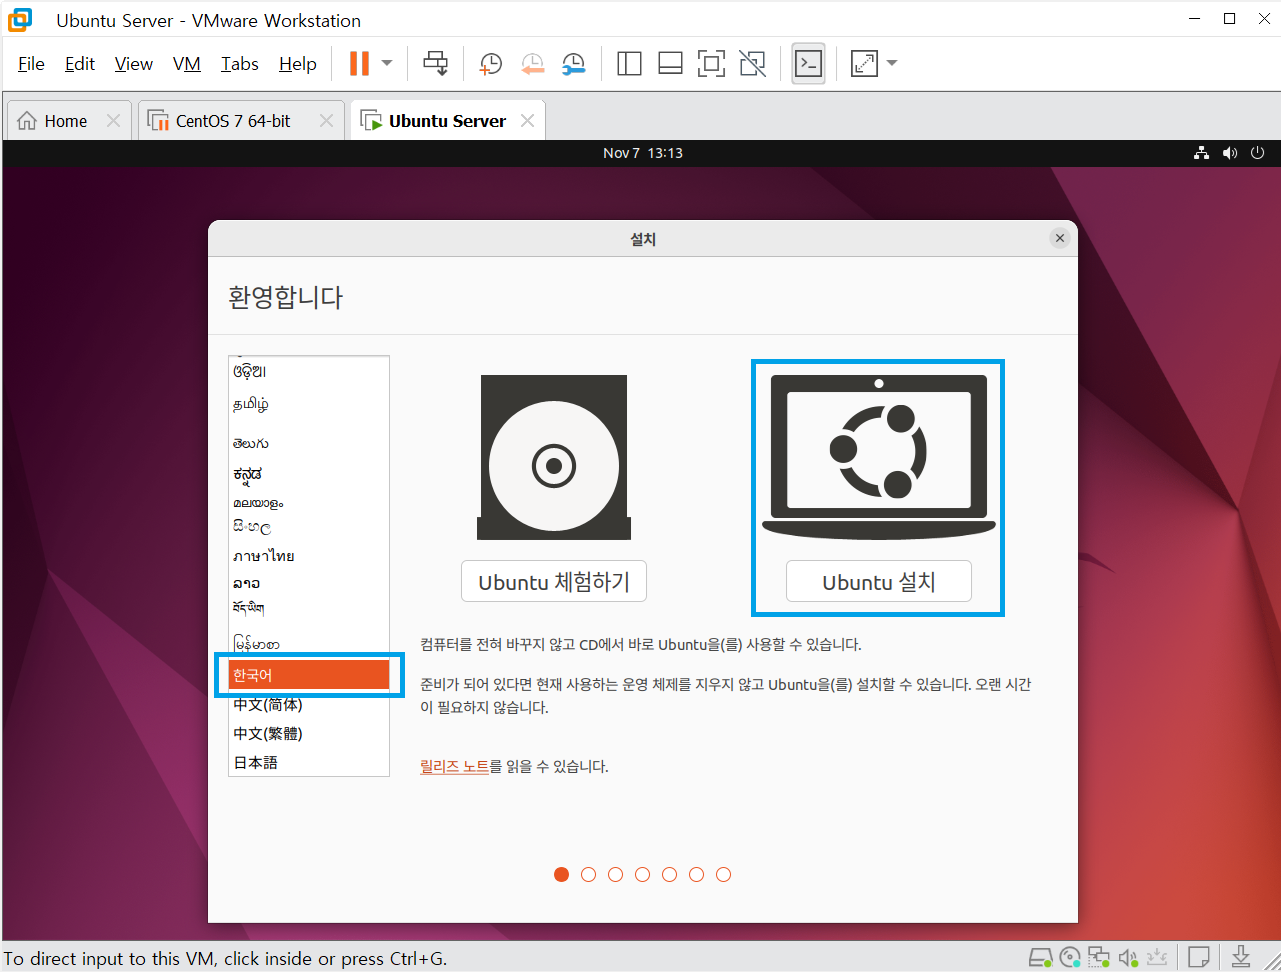Click the network adapter status bar icon
This screenshot has width=1281, height=972.
[x=1099, y=958]
